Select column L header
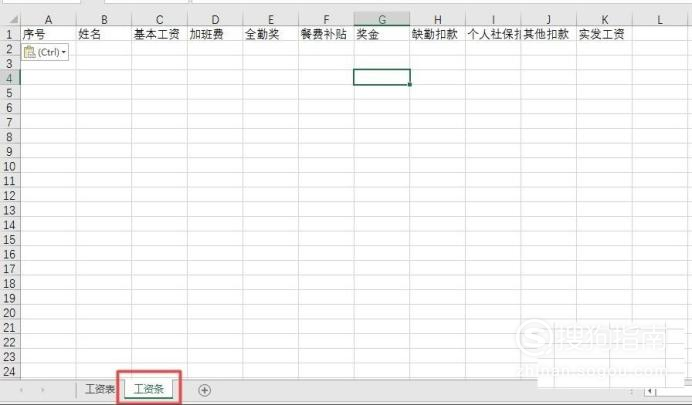This screenshot has height=405, width=692. point(660,19)
